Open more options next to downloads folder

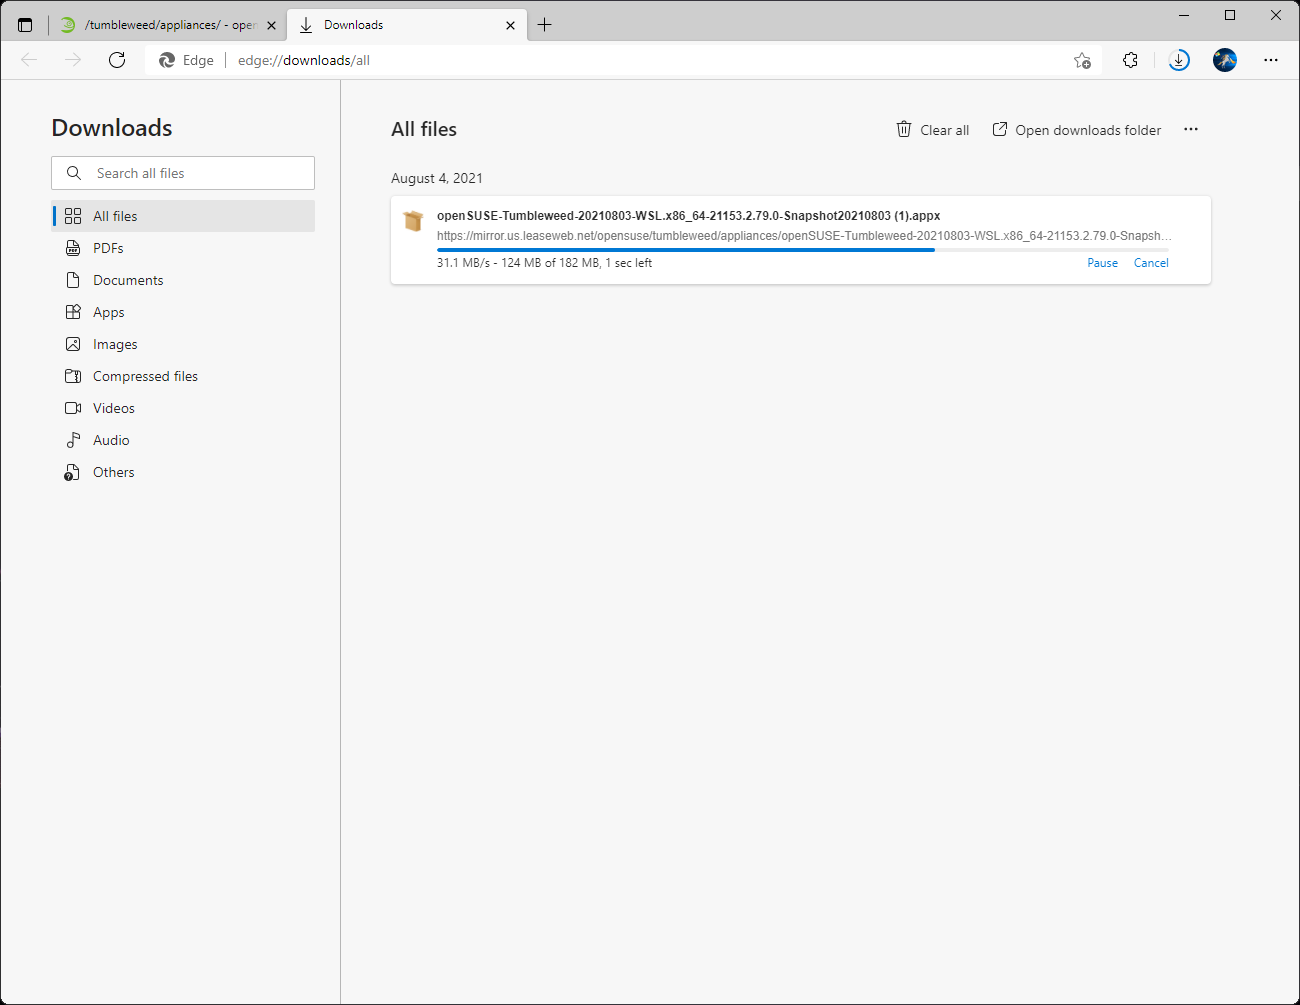pos(1191,129)
